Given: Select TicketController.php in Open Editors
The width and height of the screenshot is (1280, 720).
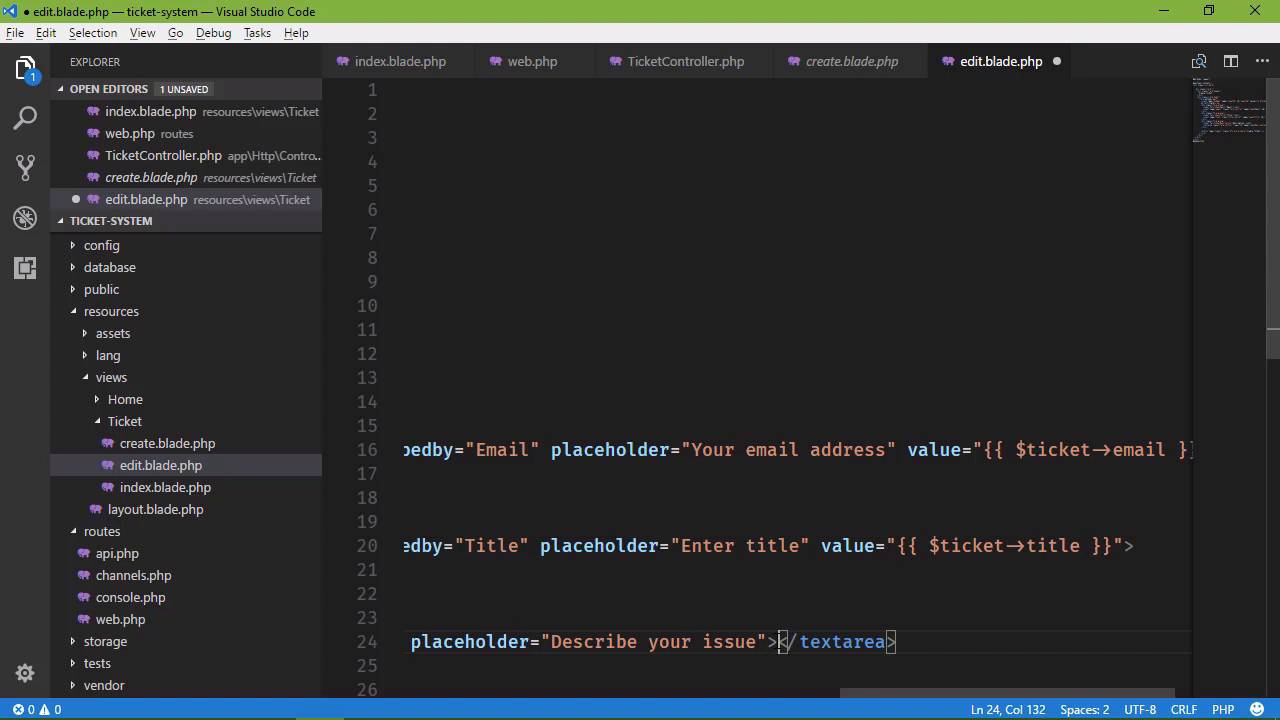Looking at the screenshot, I should [186, 155].
